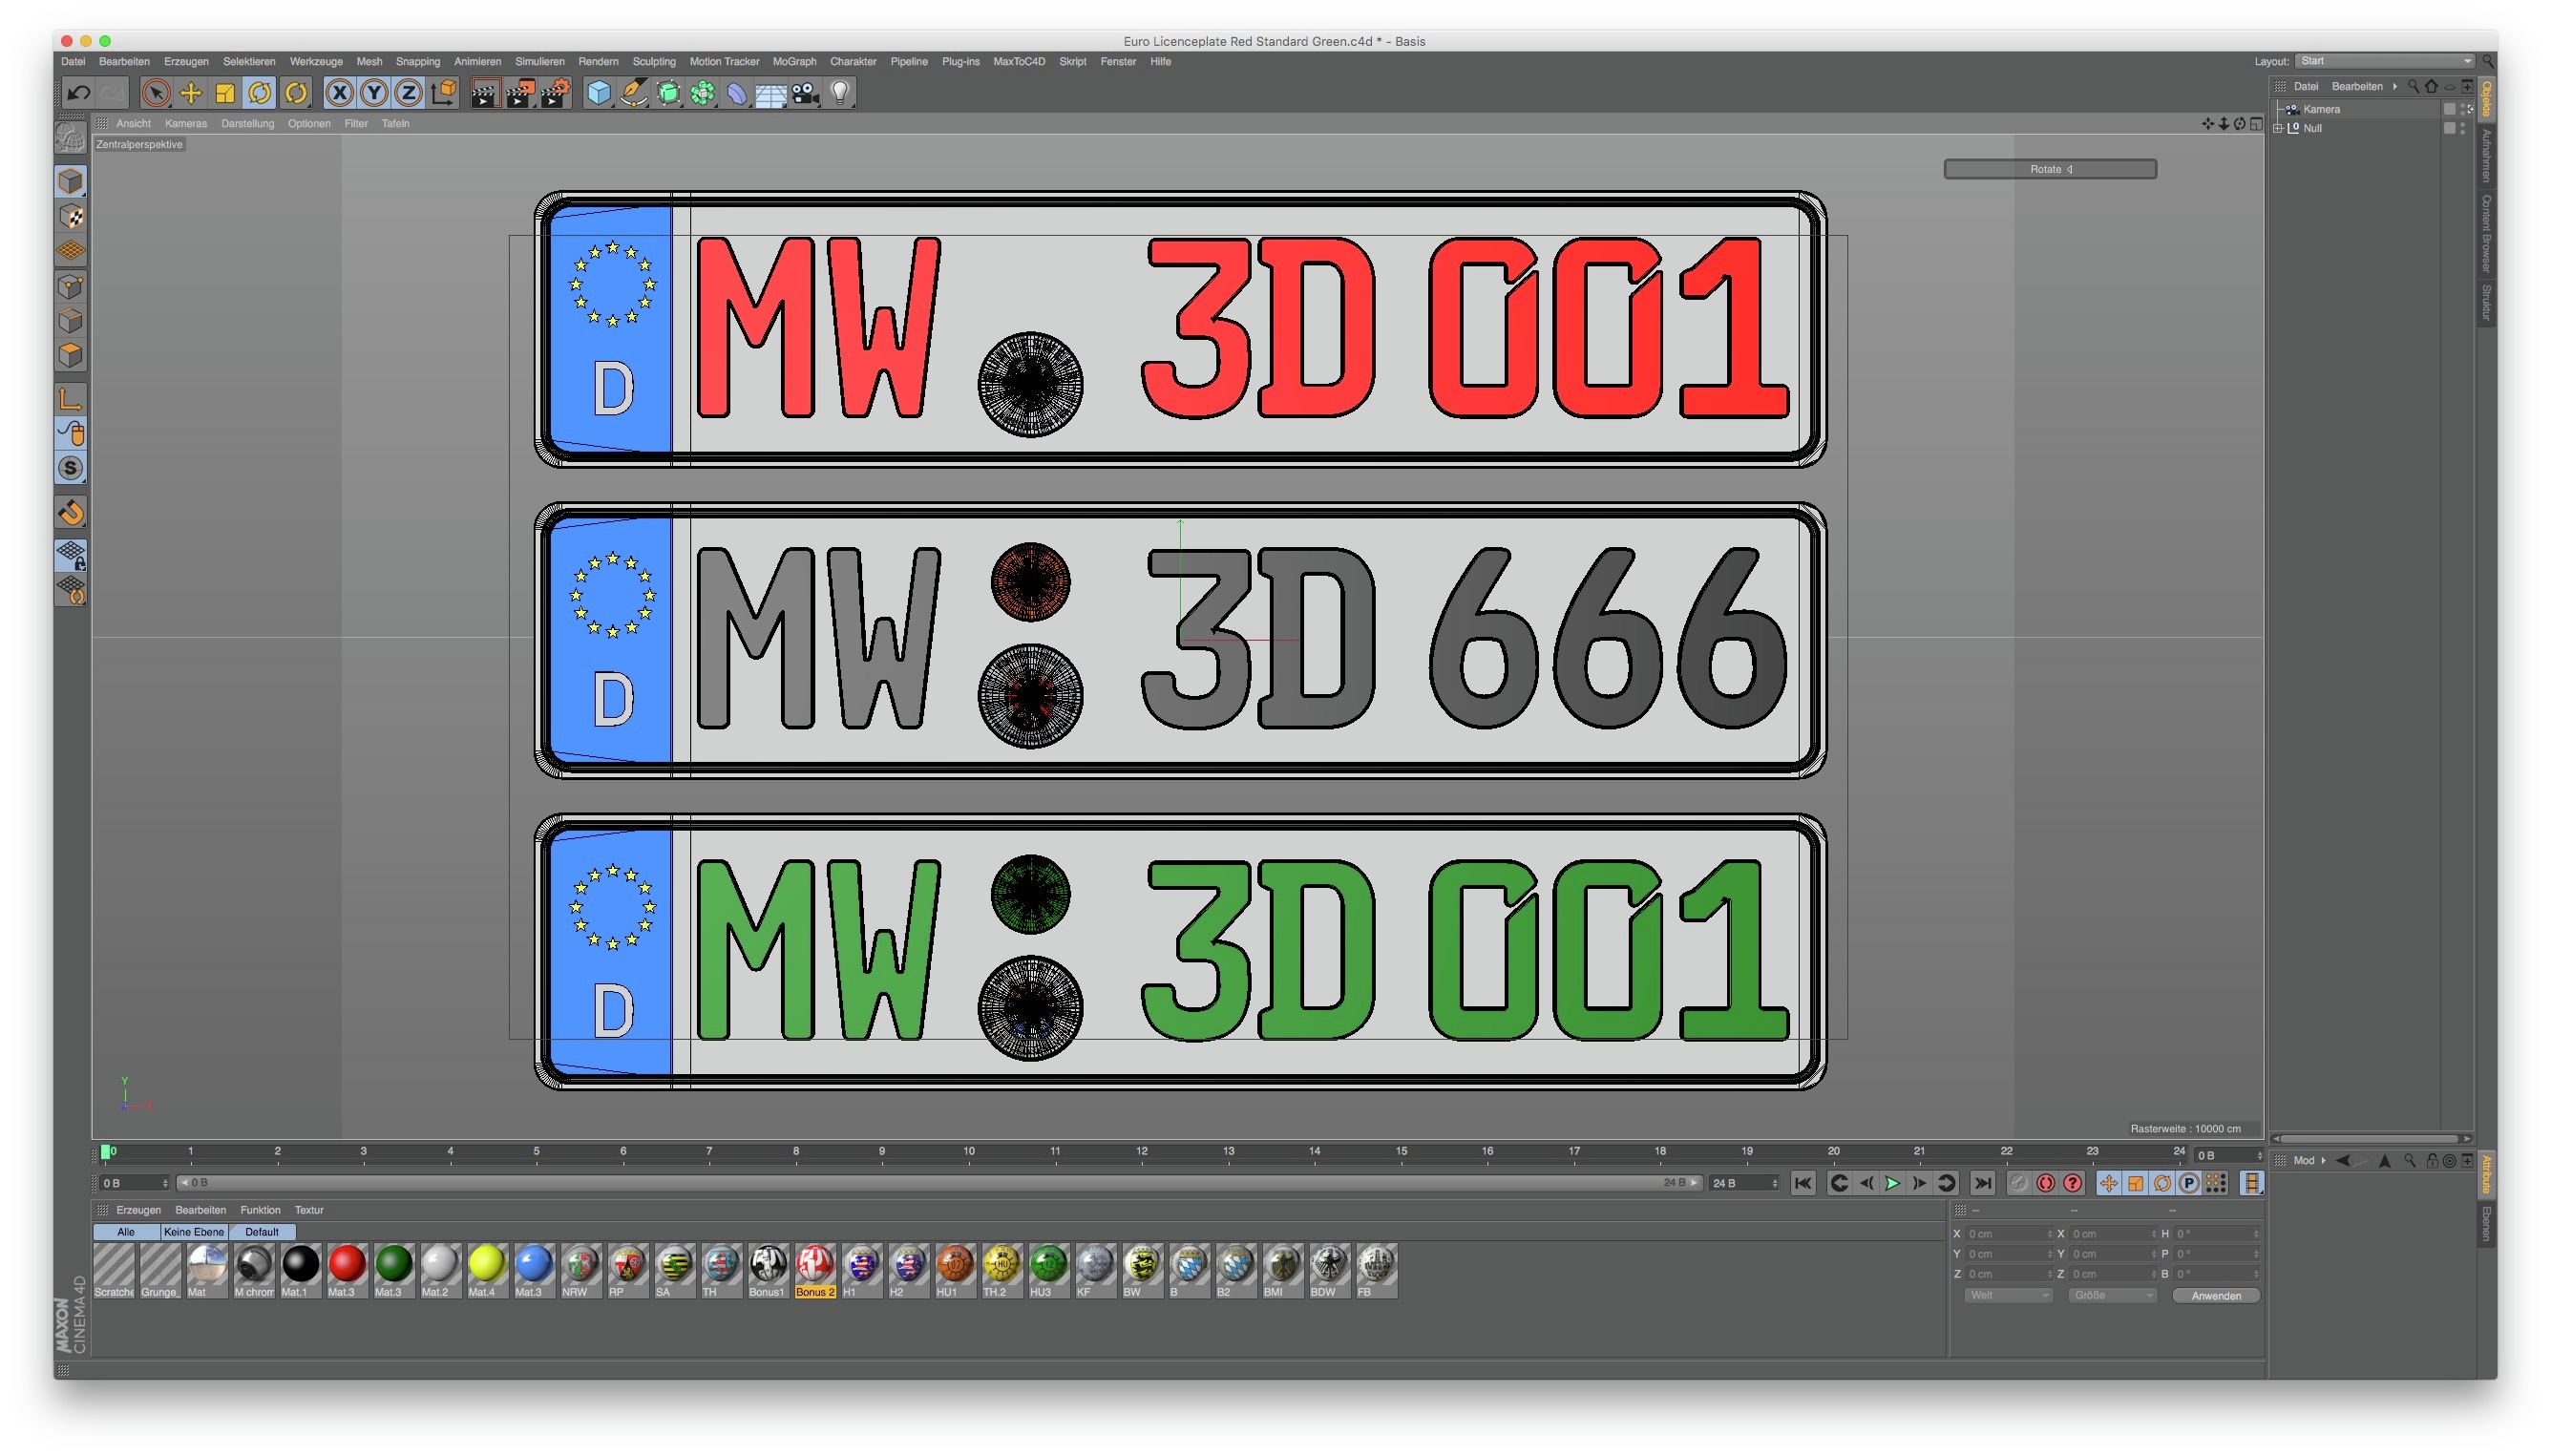This screenshot has height=1456, width=2551.
Task: Switch to the Keine Ebene material tab
Action: pyautogui.click(x=194, y=1232)
